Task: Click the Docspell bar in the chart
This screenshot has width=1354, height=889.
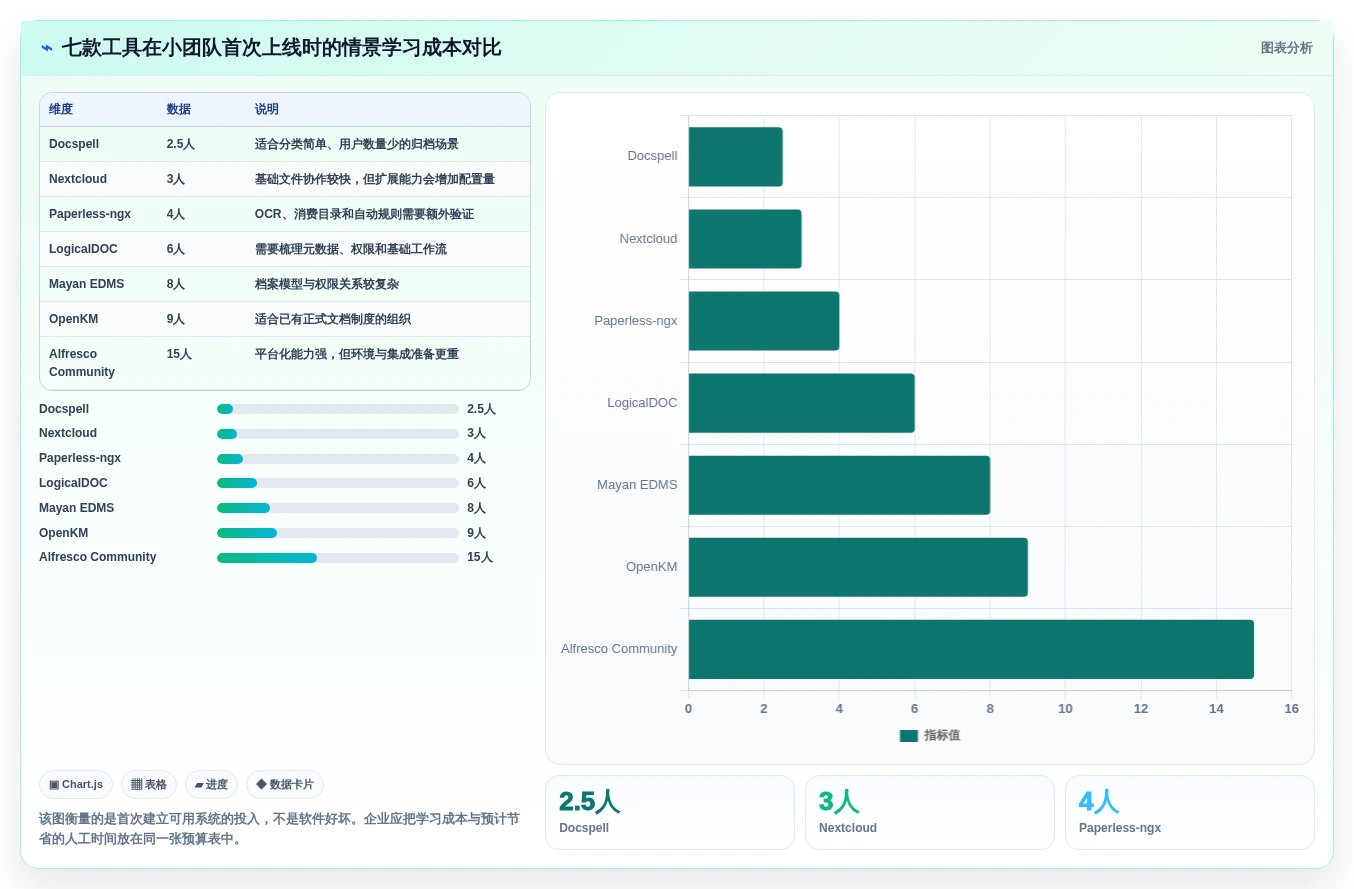Action: click(x=735, y=157)
